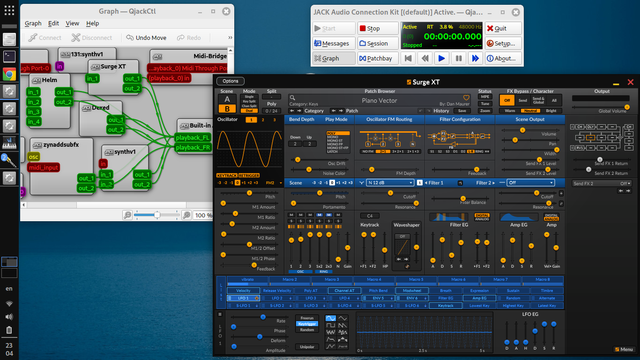This screenshot has height=360, width=640.
Task: Click the About button in JACK control
Action: [x=503, y=58]
